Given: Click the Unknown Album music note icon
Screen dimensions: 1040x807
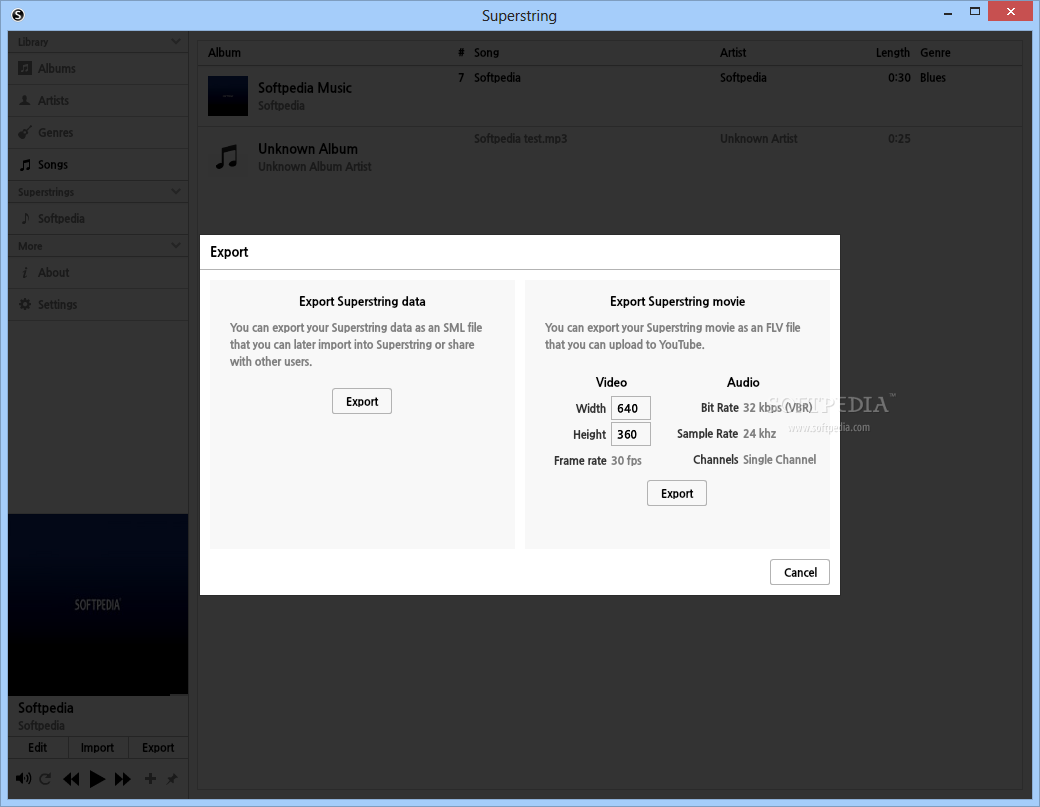Looking at the screenshot, I should (x=228, y=157).
